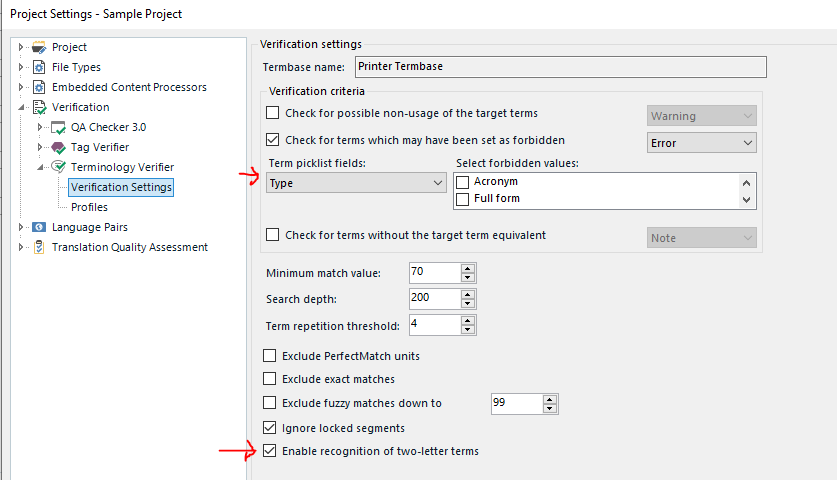Open the Note severity dropdown
The height and width of the screenshot is (480, 837).
[701, 238]
